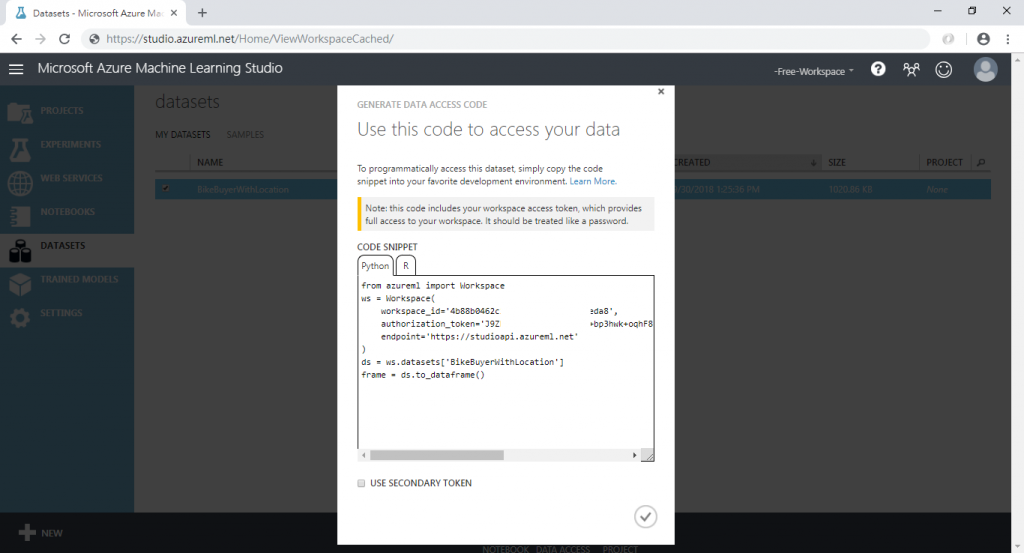This screenshot has width=1024, height=553.
Task: Open Web Services globe icon
Action: (20, 183)
